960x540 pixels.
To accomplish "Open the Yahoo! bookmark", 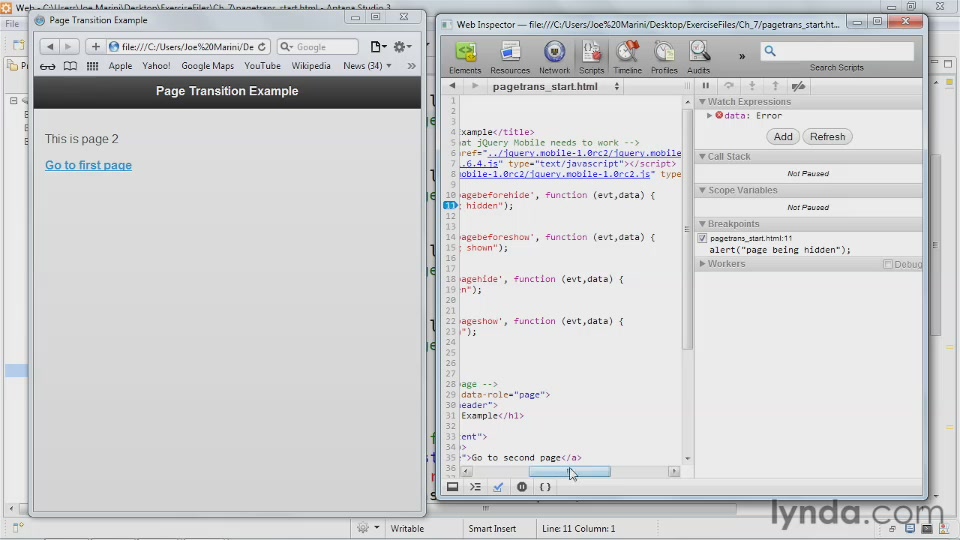I will (x=156, y=66).
